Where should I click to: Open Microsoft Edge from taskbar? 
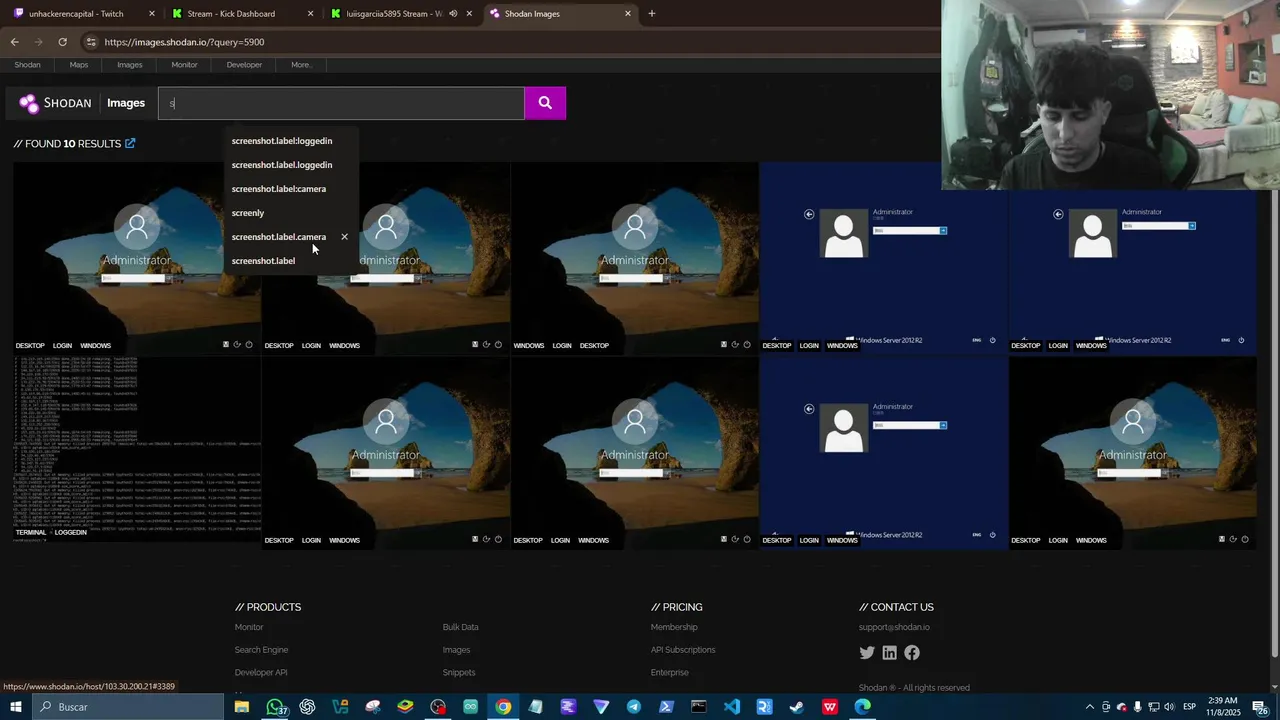862,707
